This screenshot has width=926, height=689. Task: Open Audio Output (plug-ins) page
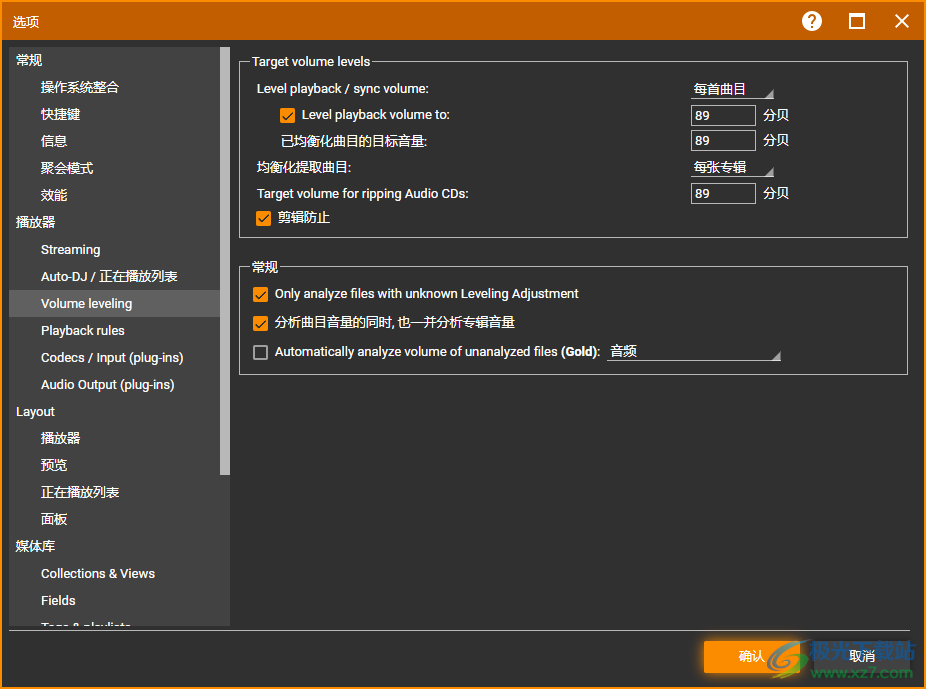point(107,385)
